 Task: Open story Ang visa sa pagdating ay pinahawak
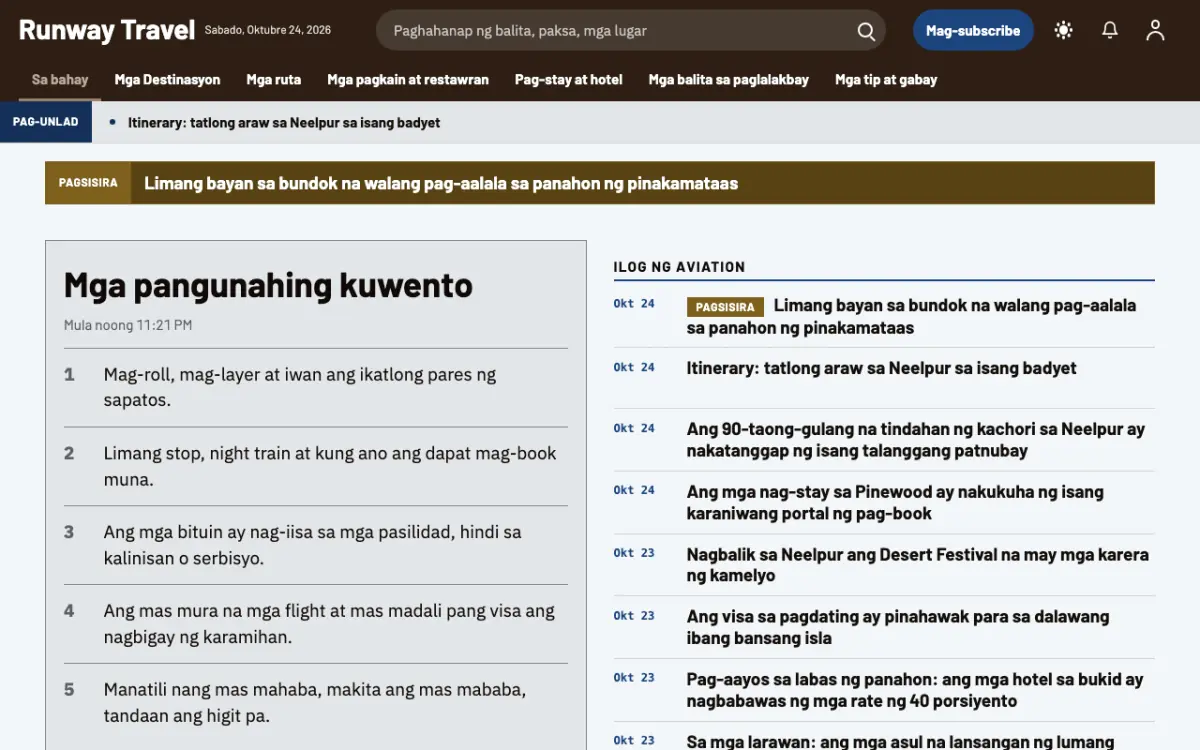pyautogui.click(x=898, y=627)
